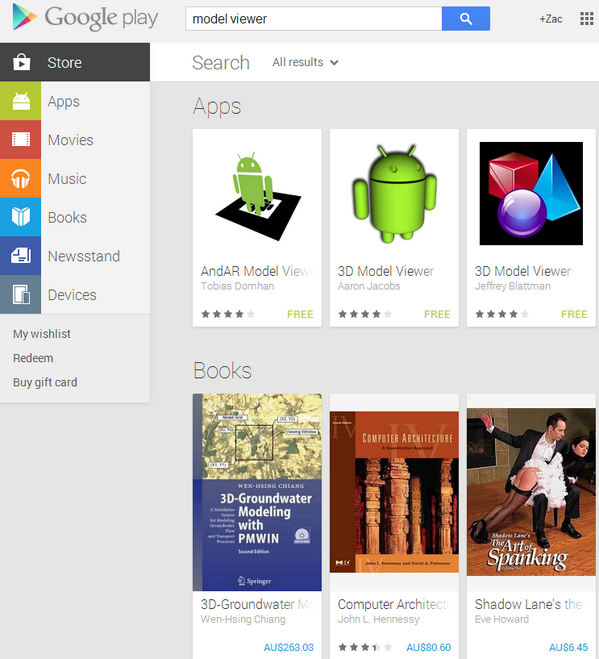
Task: Select Books in the sidebar
Action: (x=75, y=217)
